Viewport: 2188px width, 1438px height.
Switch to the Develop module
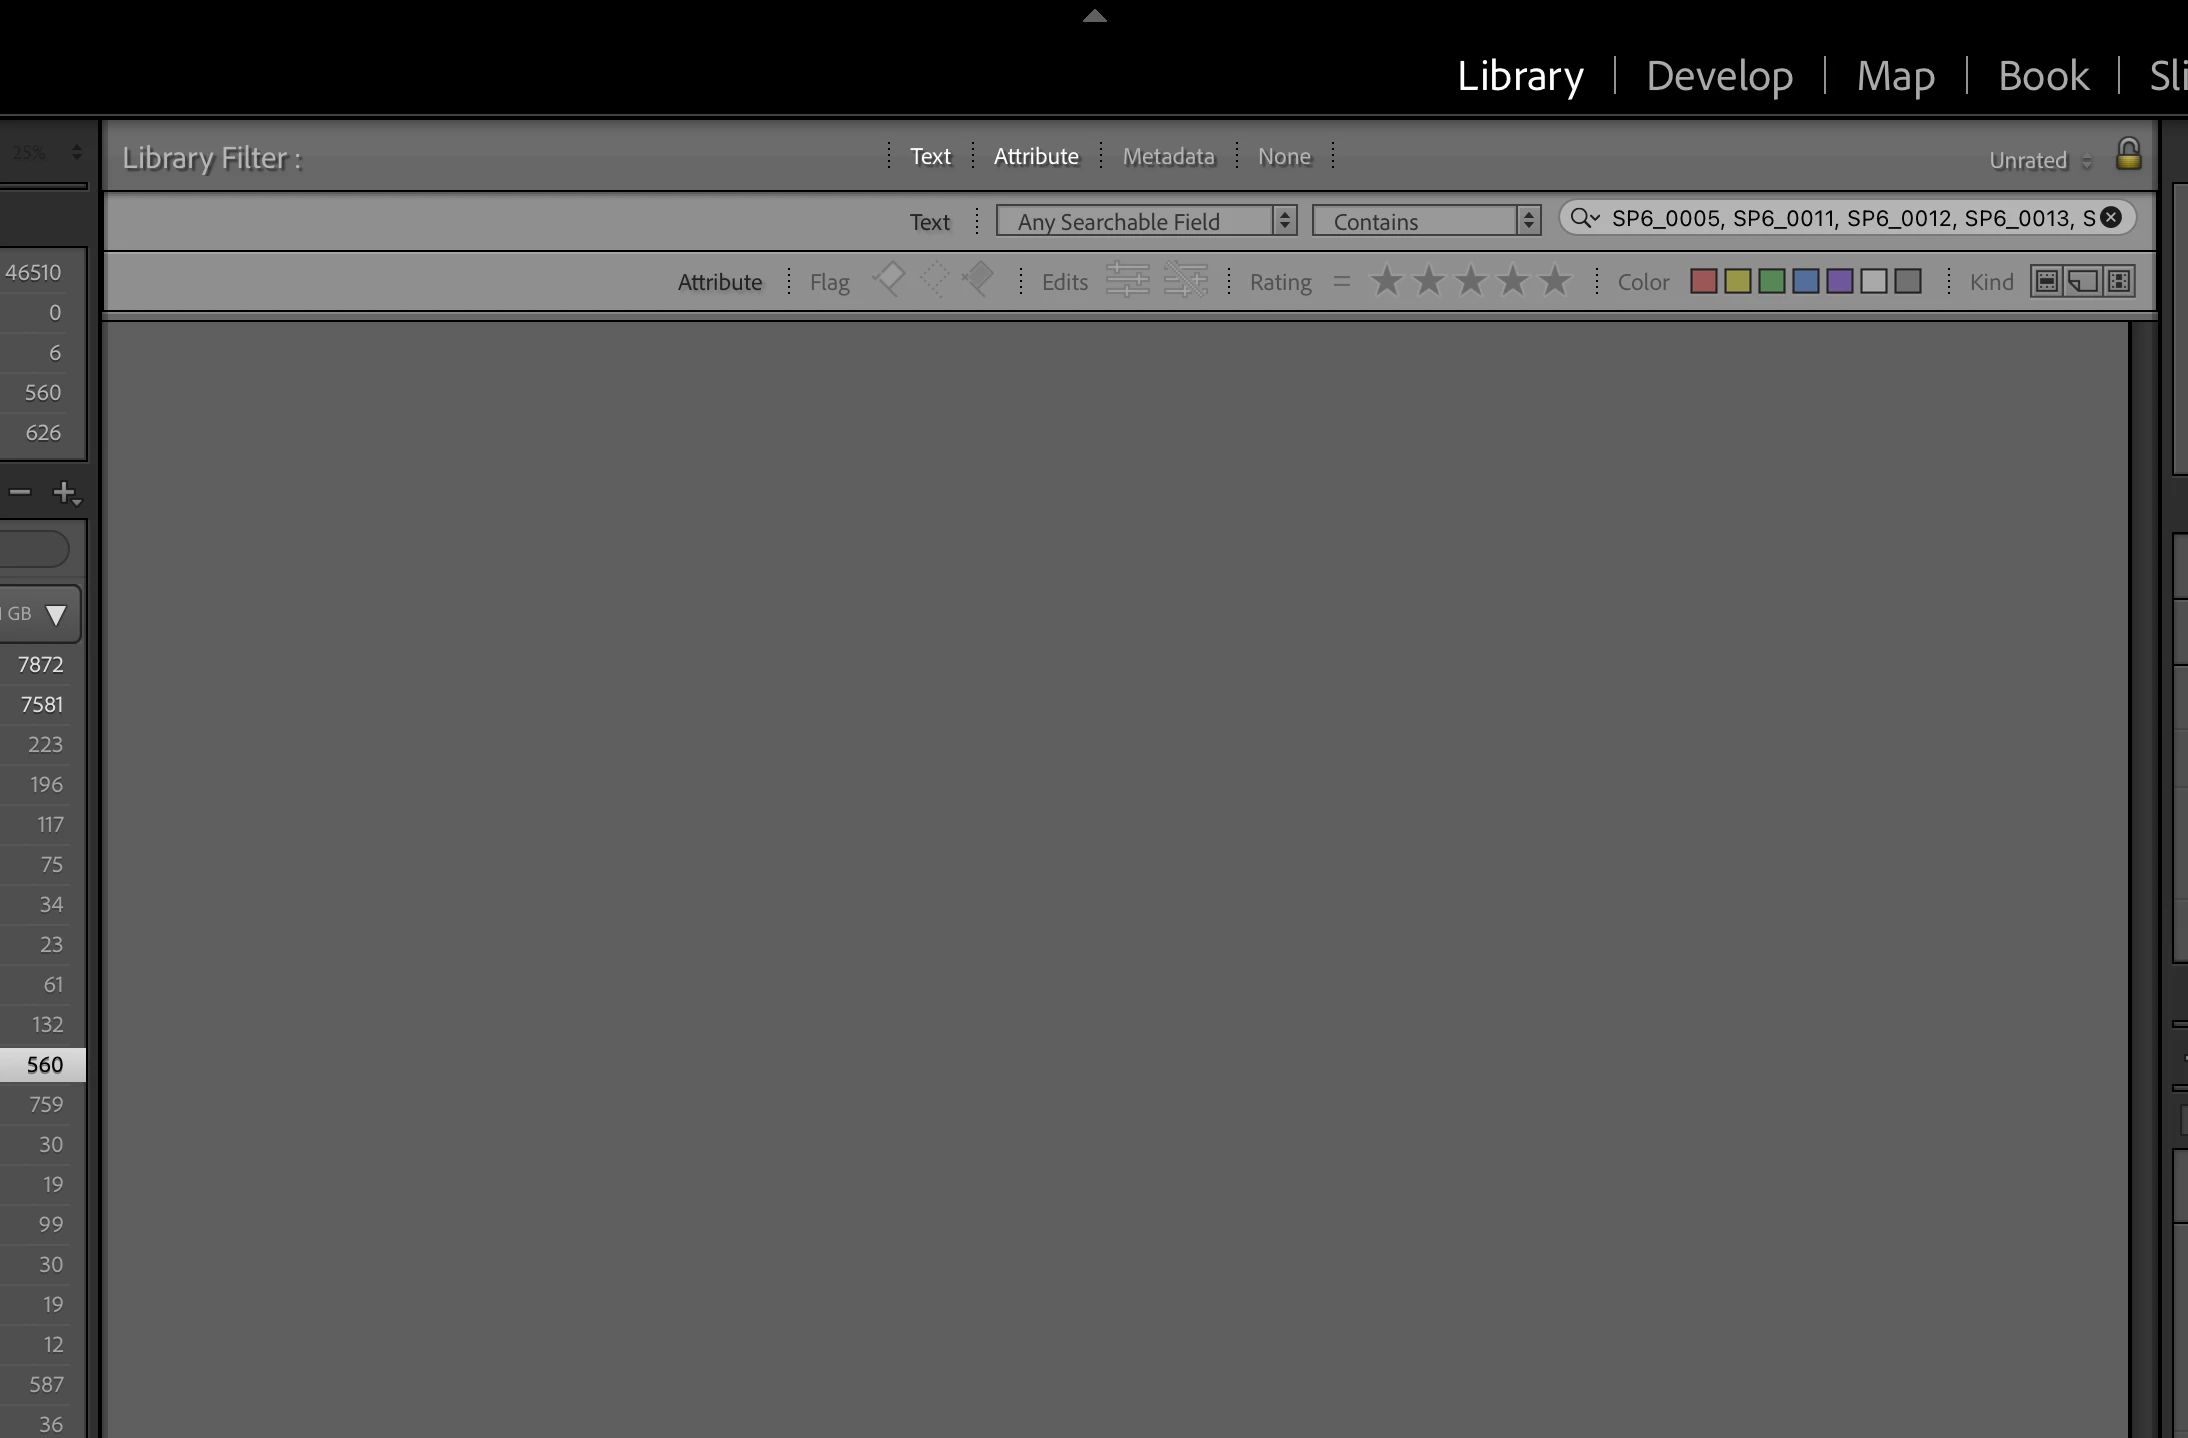point(1719,76)
